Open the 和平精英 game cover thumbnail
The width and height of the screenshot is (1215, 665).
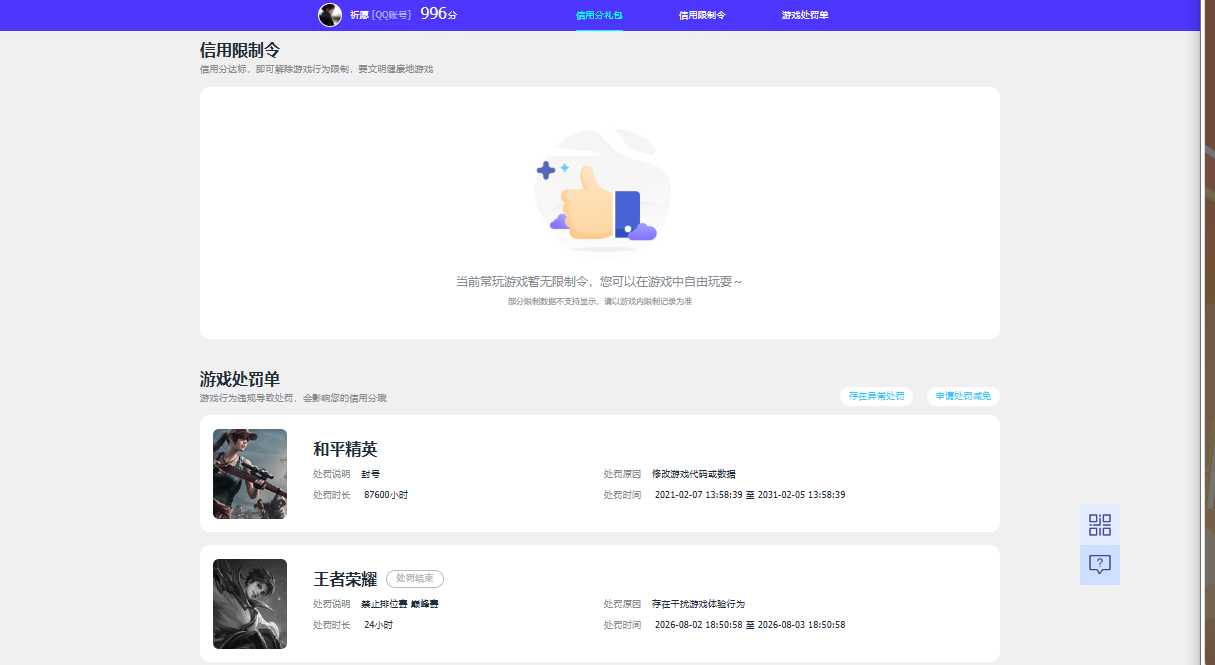point(250,474)
